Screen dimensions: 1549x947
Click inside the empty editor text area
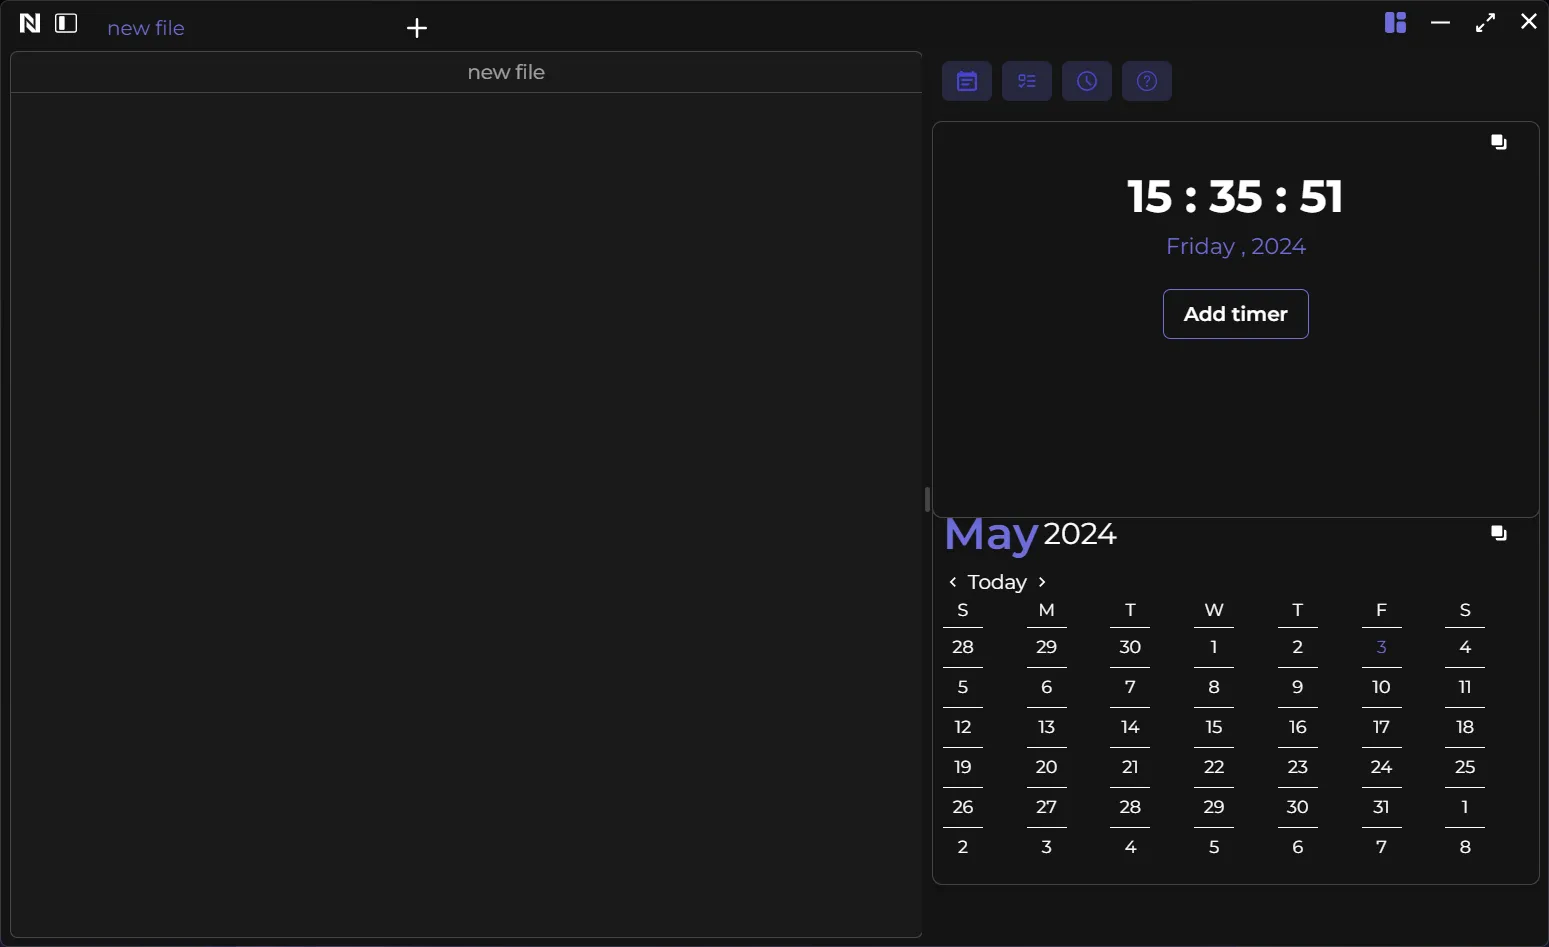466,514
